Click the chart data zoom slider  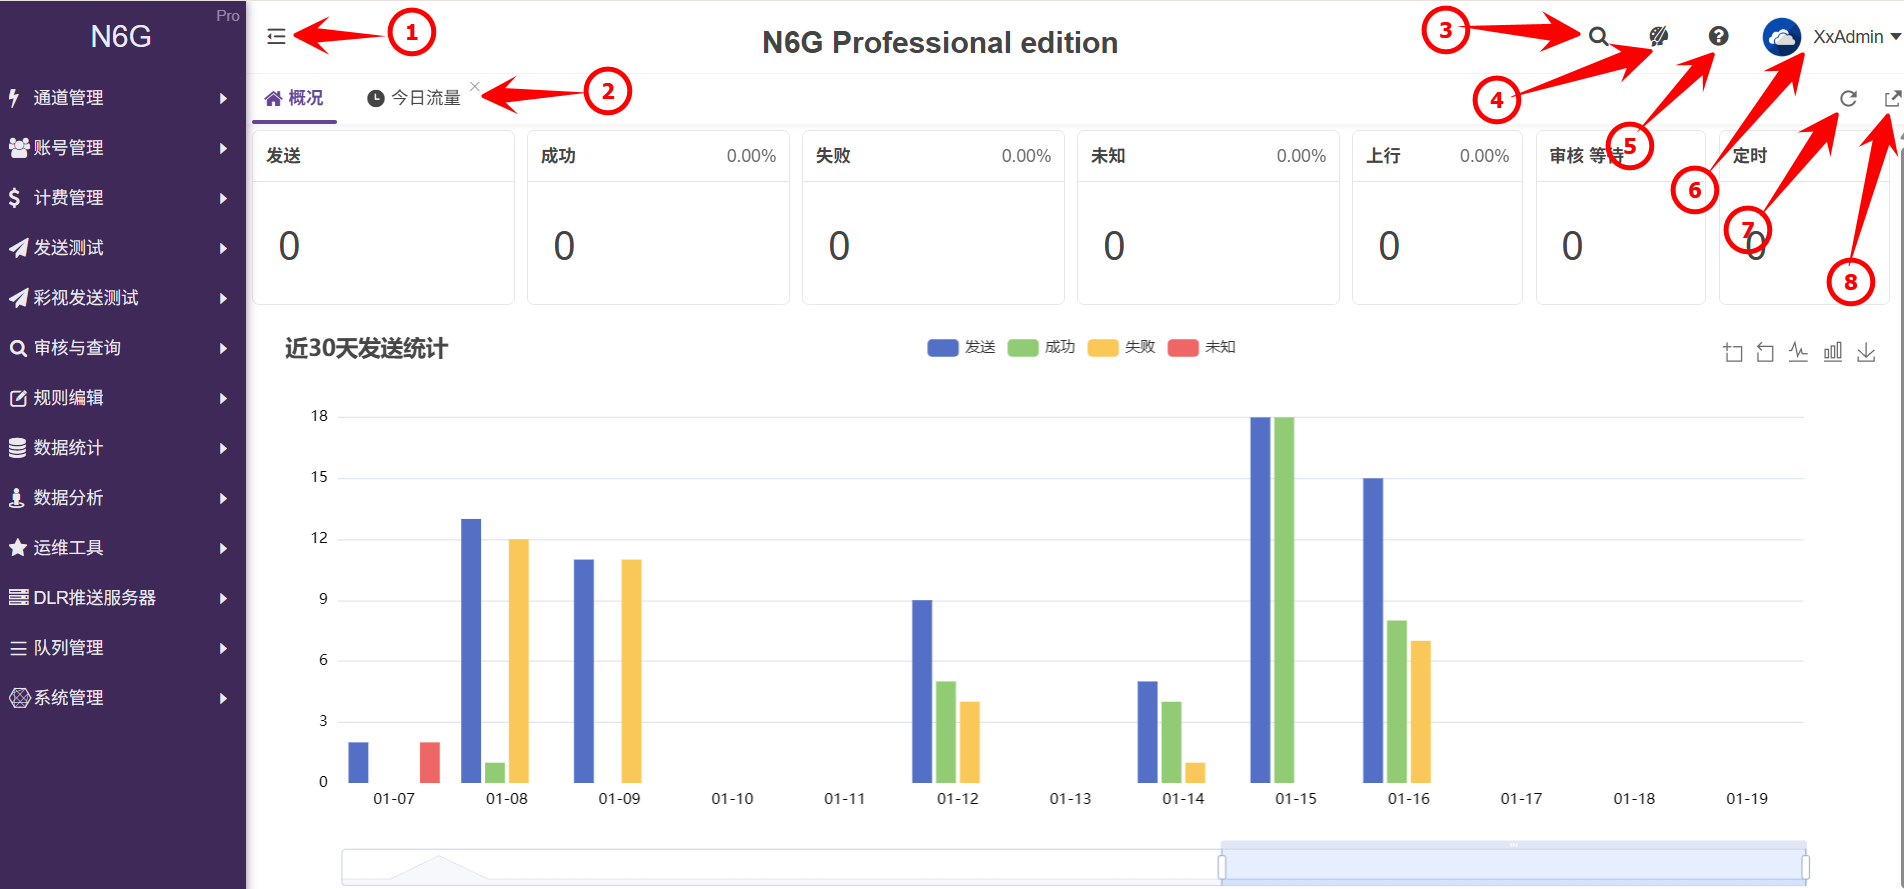point(1512,865)
